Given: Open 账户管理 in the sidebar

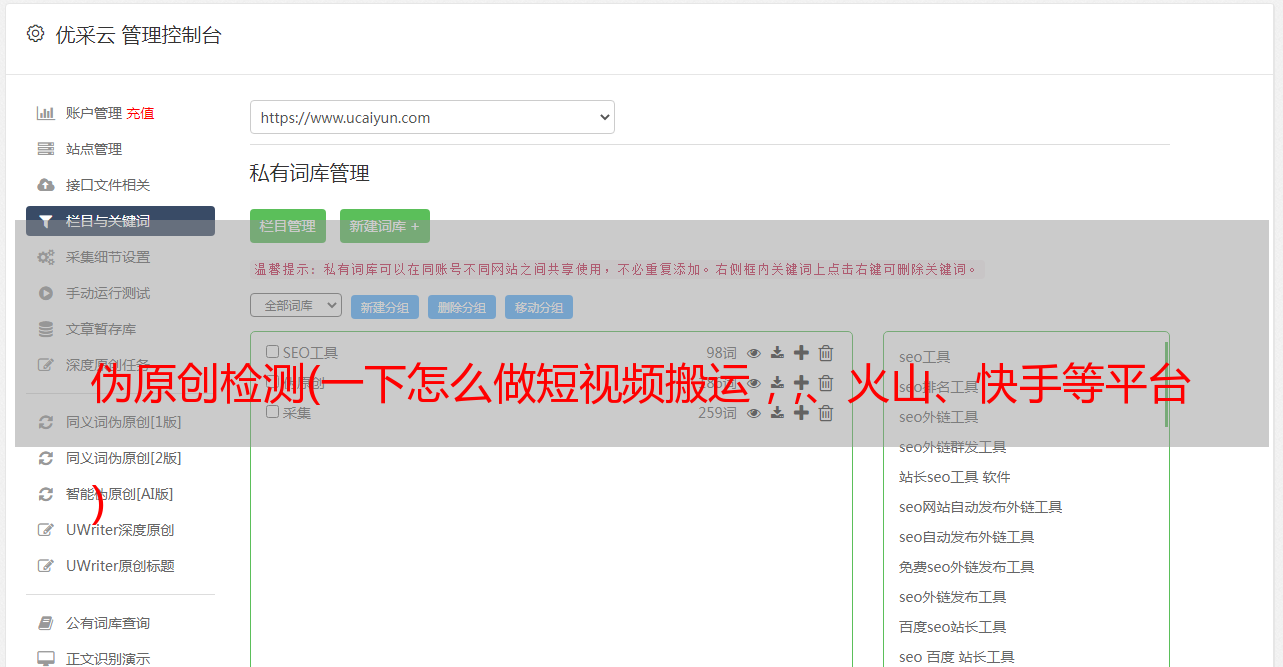Looking at the screenshot, I should pyautogui.click(x=94, y=113).
